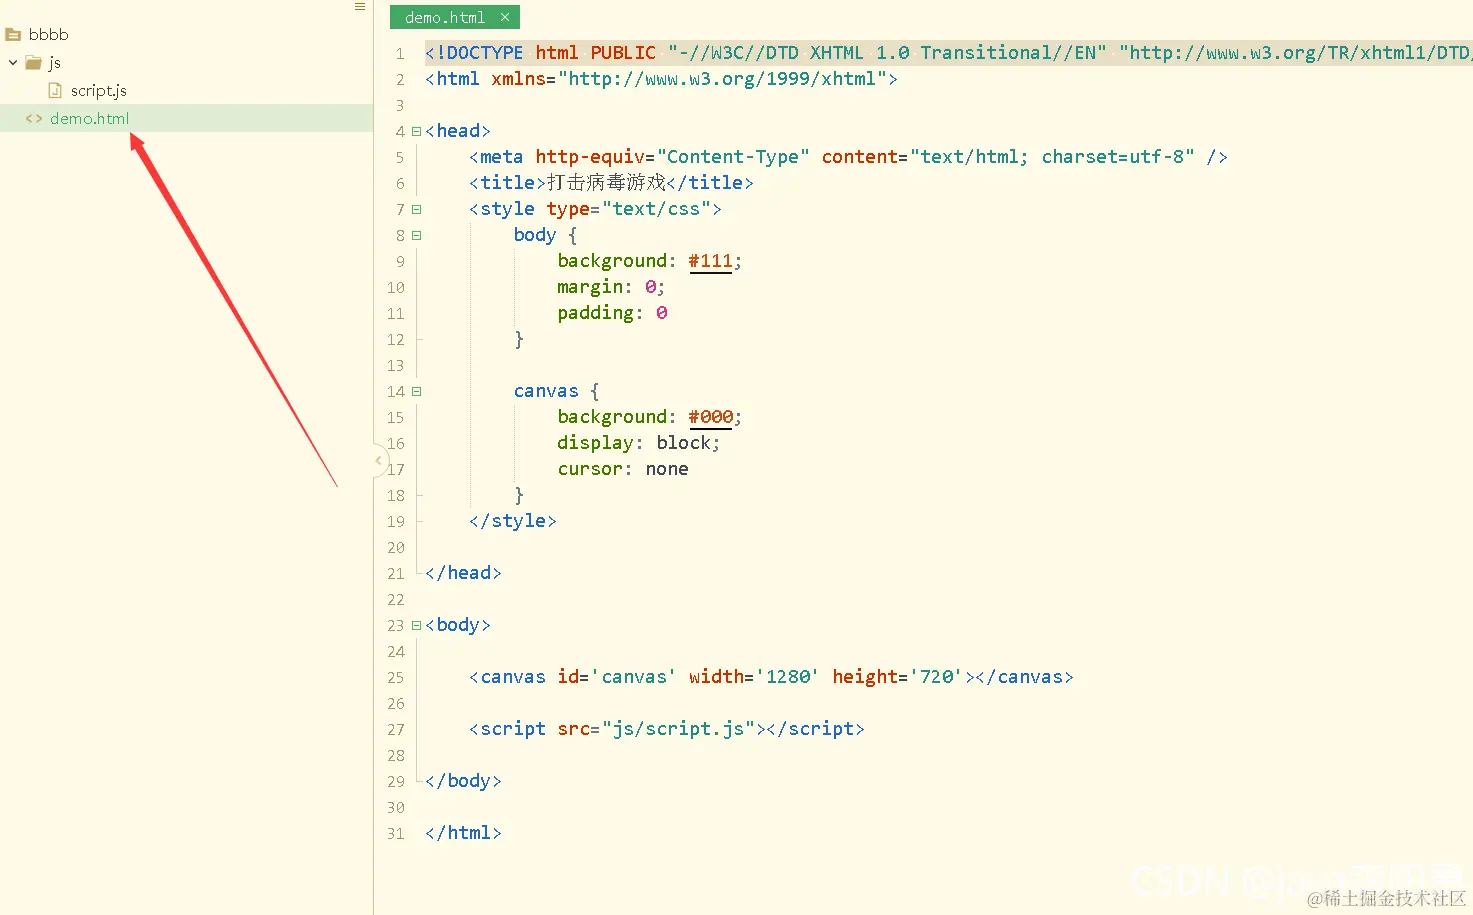Open script.js in the project tree

pos(99,91)
